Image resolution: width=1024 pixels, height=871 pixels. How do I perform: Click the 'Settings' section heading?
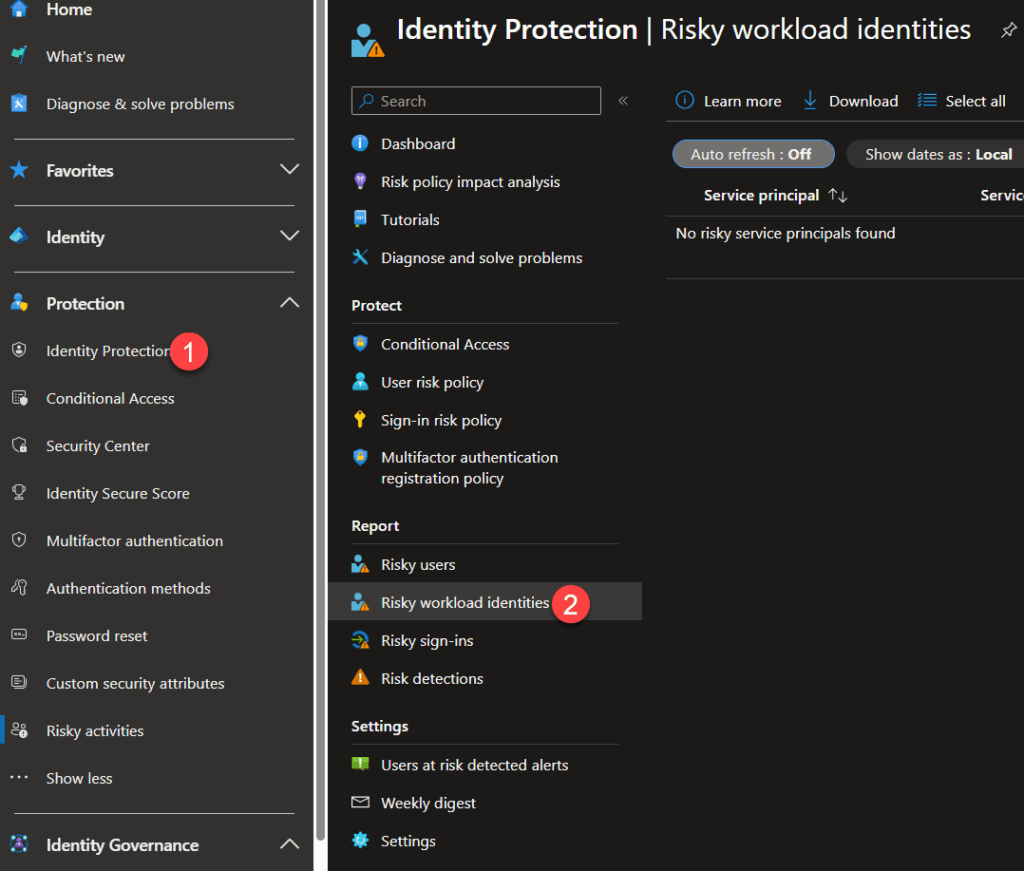379,726
